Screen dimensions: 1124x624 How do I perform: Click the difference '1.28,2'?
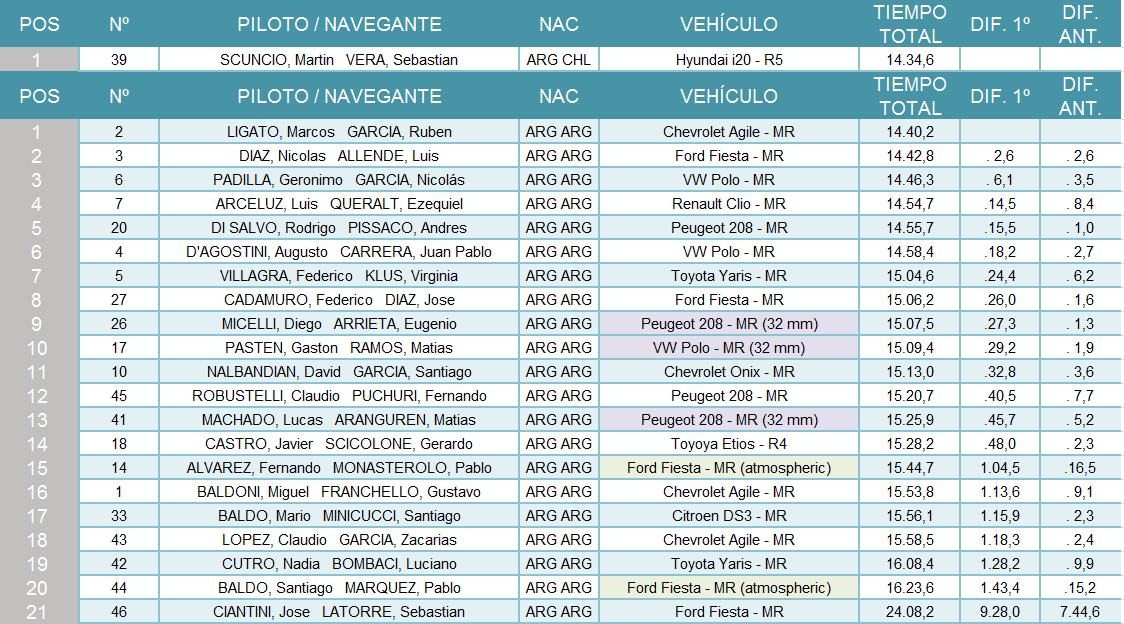(1000, 564)
